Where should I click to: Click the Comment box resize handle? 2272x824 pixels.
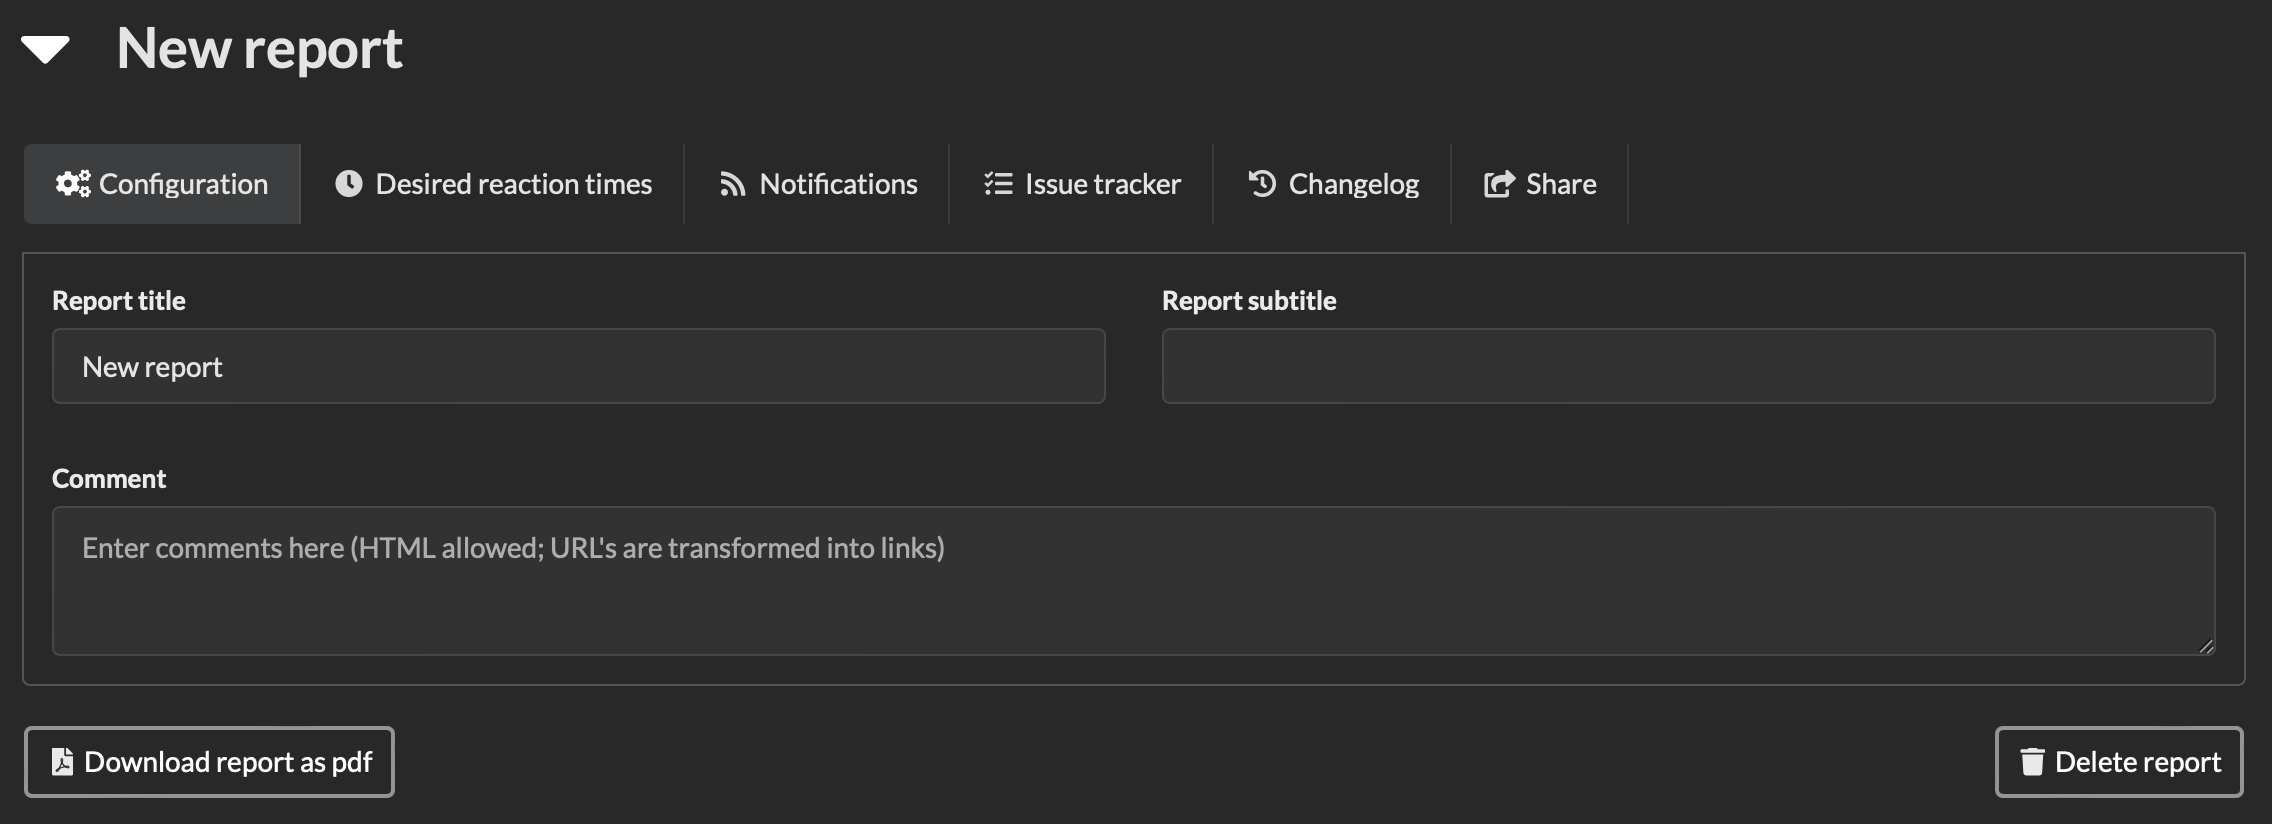(x=2205, y=646)
